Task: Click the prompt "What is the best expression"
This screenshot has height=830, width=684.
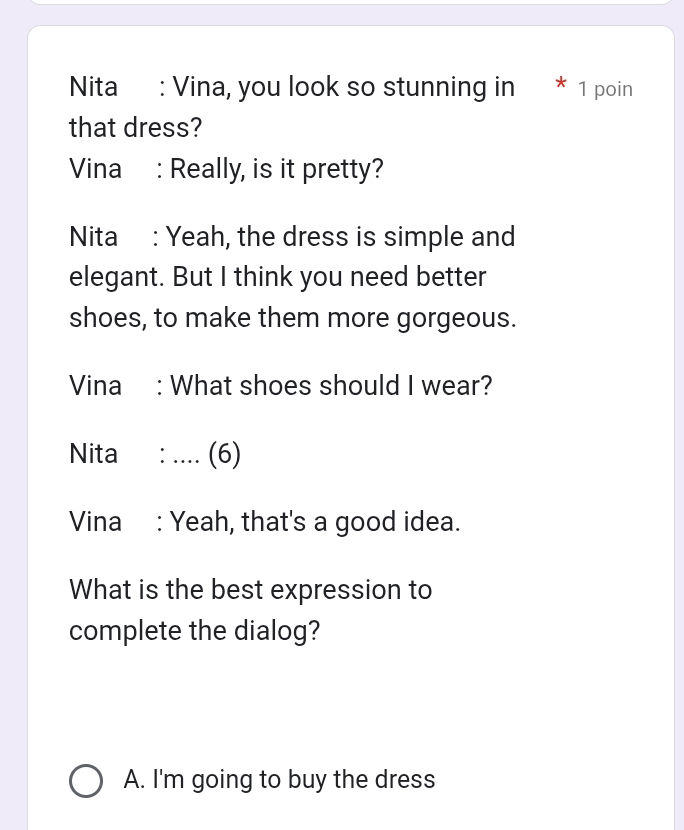Action: [x=250, y=590]
